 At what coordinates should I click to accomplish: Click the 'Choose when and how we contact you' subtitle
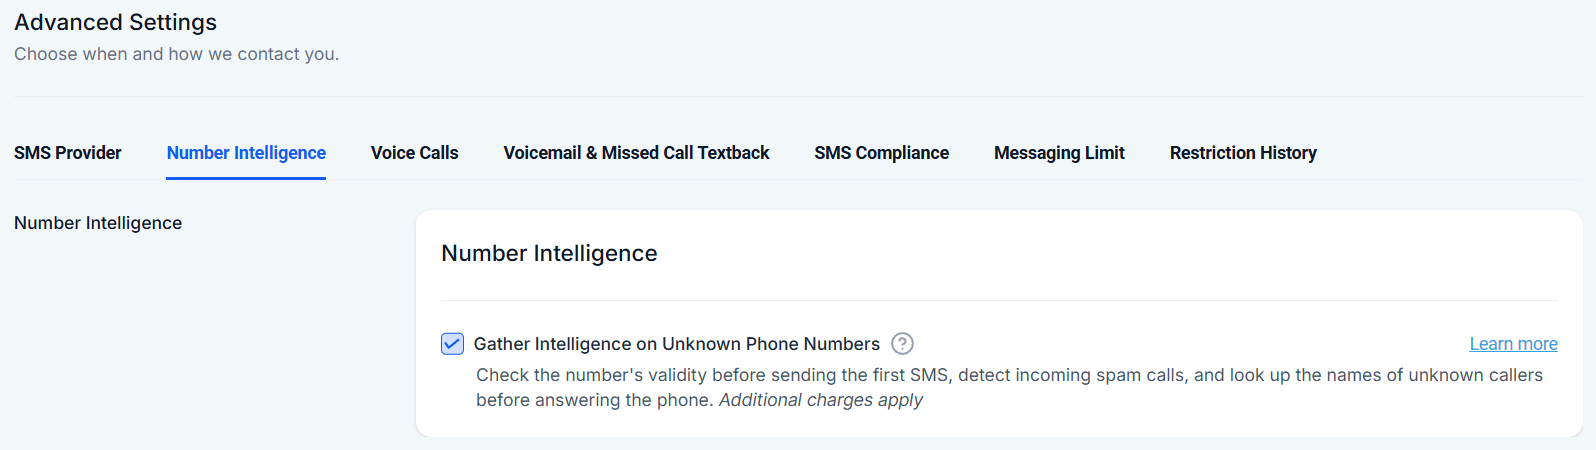click(x=176, y=54)
